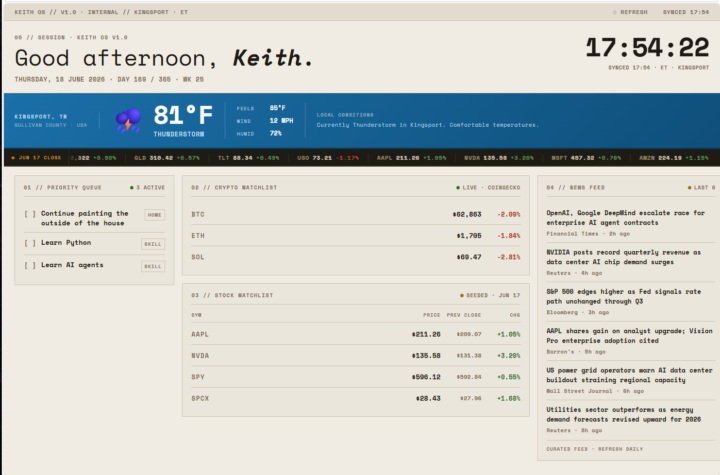Click the thunderstorm weather icon
Viewport: 720px width, 475px height.
point(128,120)
